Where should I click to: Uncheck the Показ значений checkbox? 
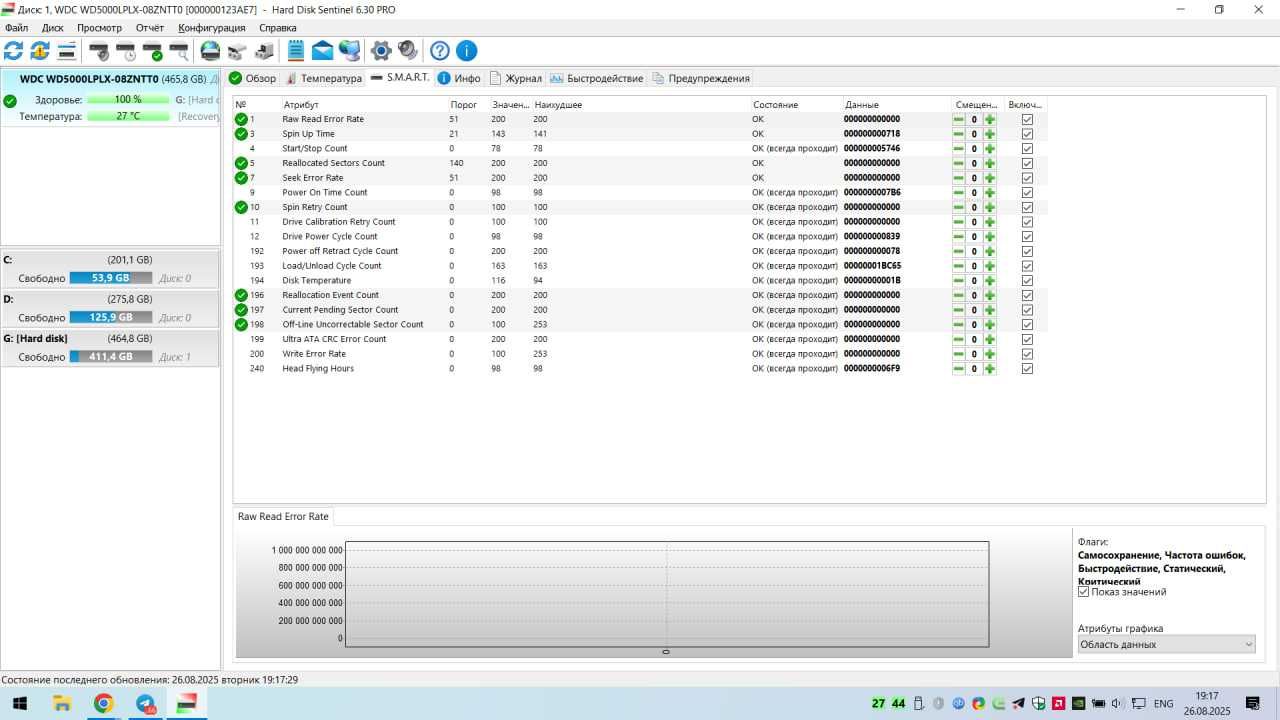point(1083,592)
